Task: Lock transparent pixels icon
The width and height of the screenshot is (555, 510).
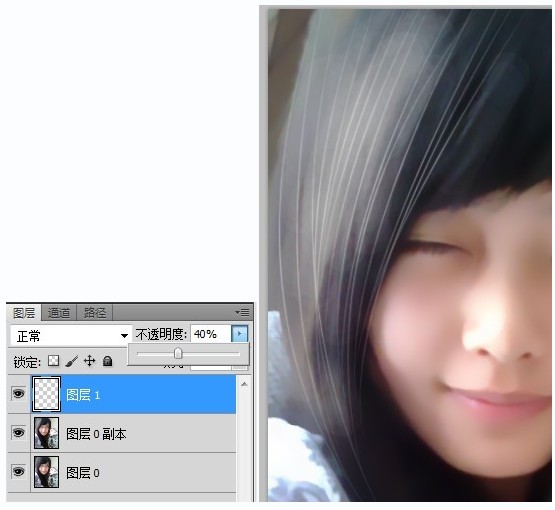Action: click(x=53, y=361)
